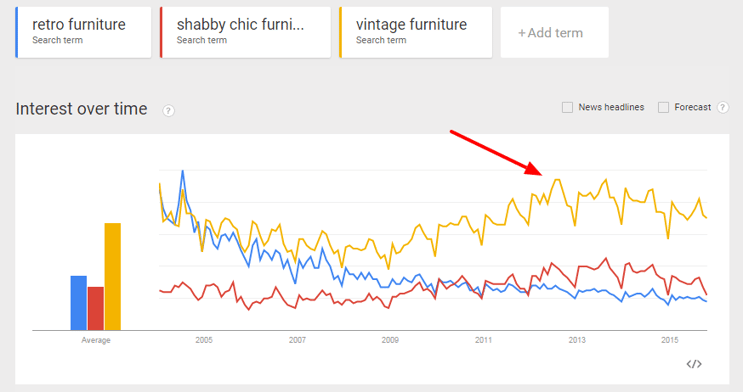The image size is (743, 392).
Task: Open the Interest over time help icon
Action: tap(168, 110)
